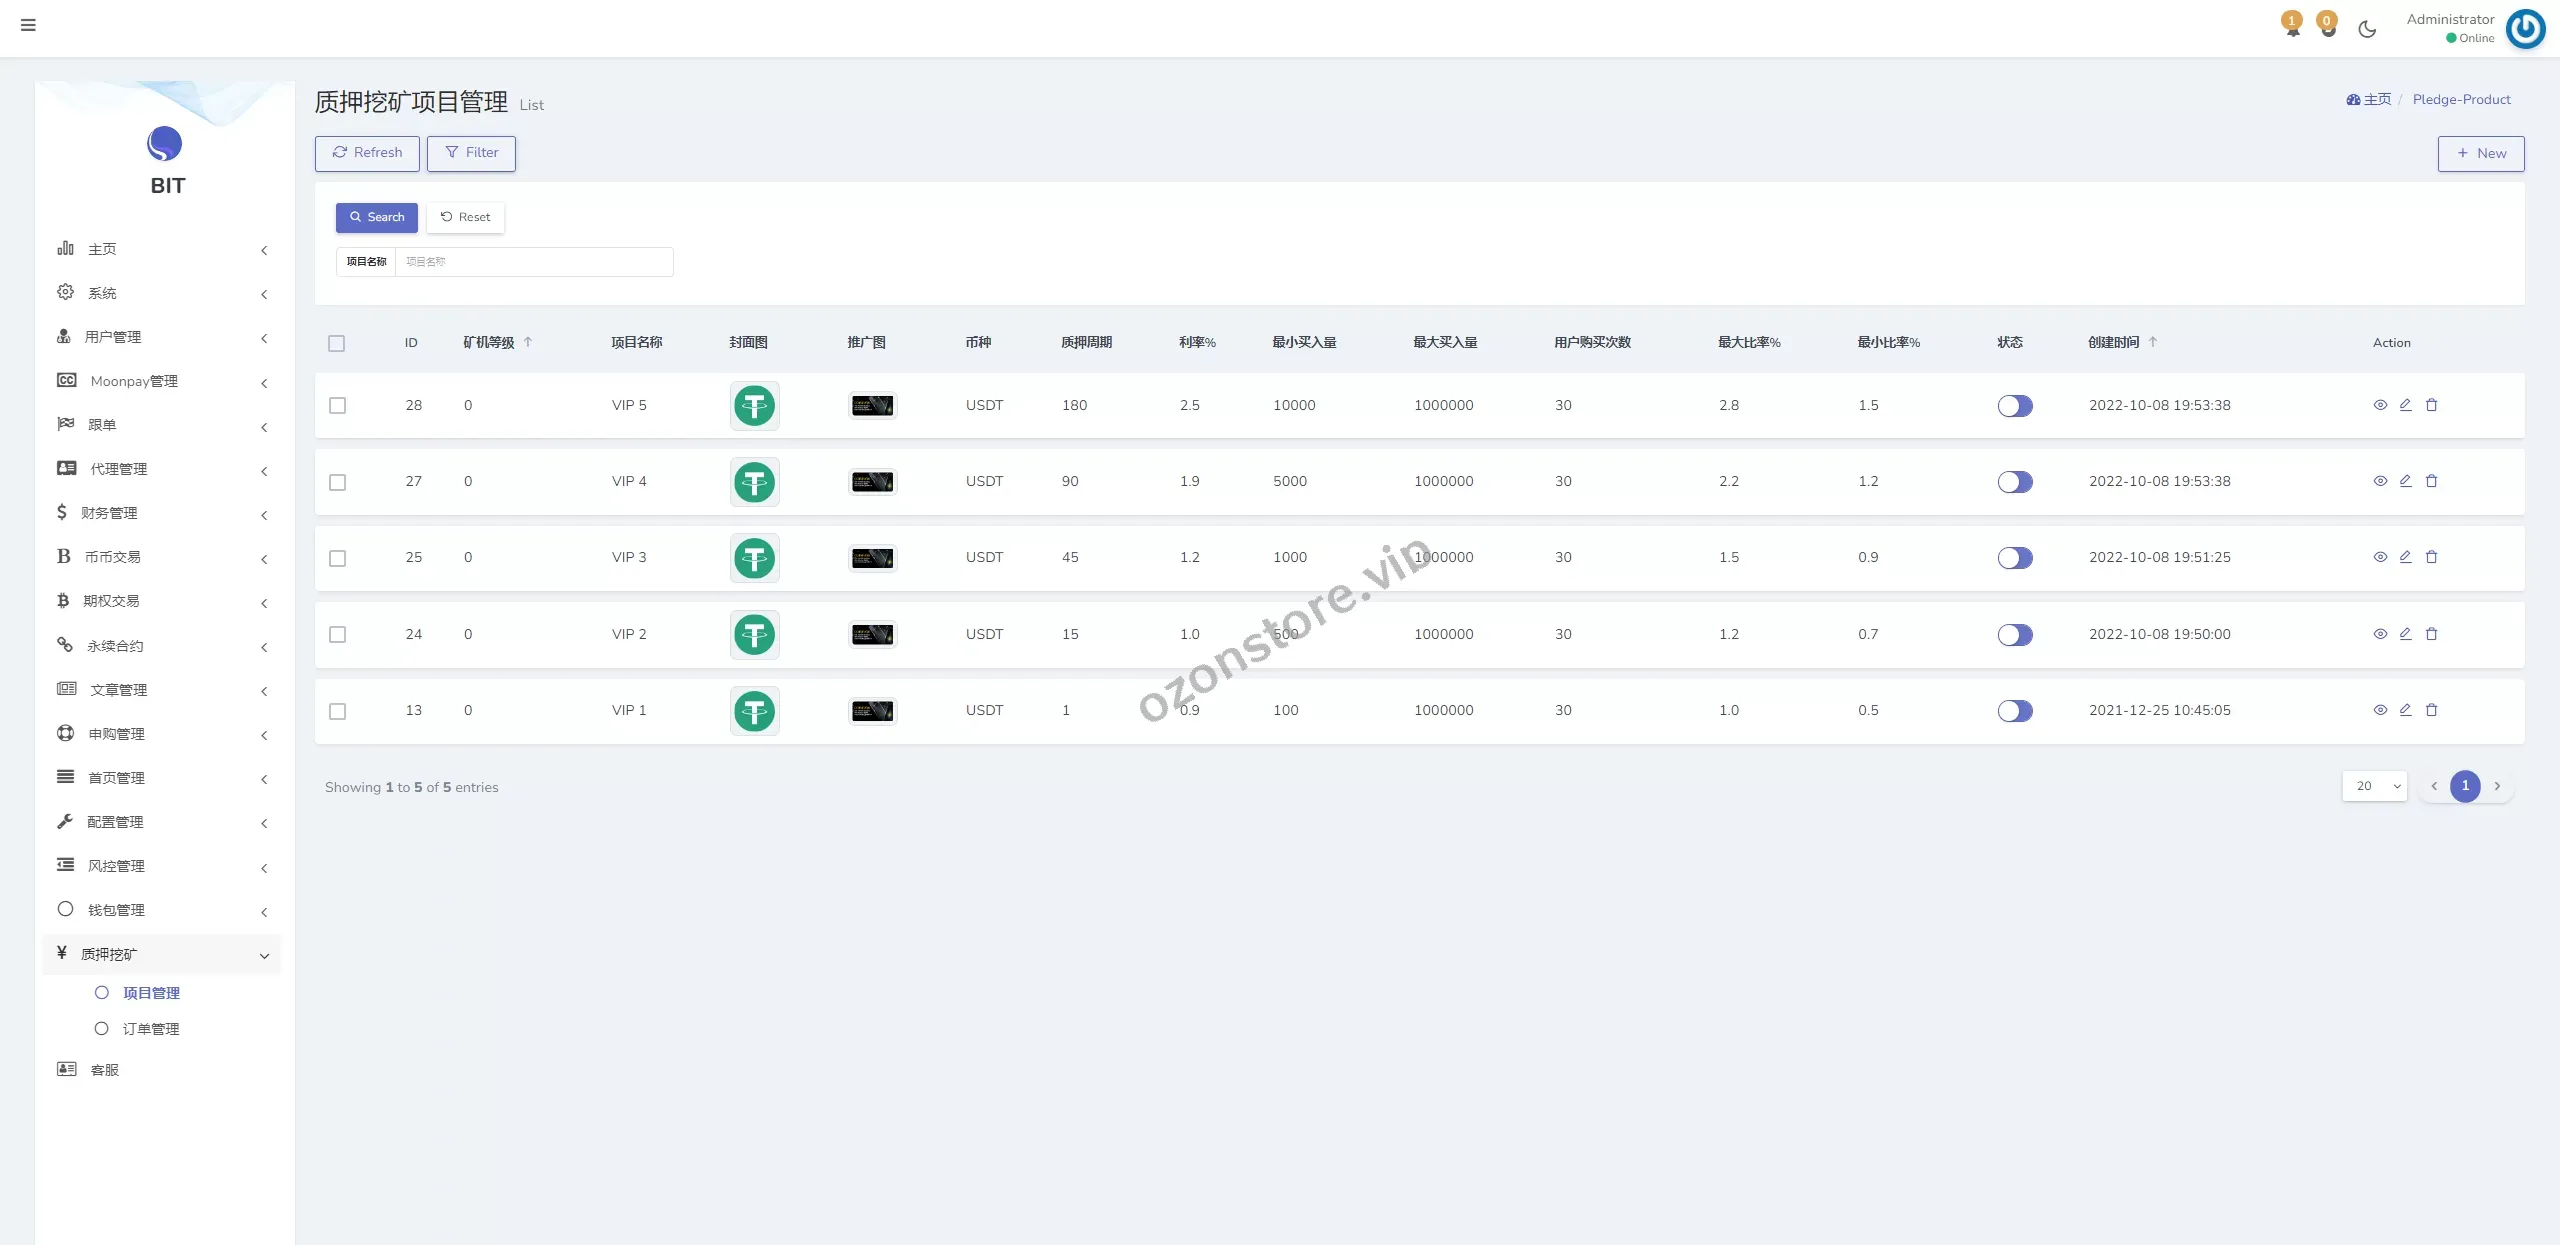The height and width of the screenshot is (1245, 2560).
Task: Click edit pencil icon for VIP 5
Action: [x=2405, y=405]
